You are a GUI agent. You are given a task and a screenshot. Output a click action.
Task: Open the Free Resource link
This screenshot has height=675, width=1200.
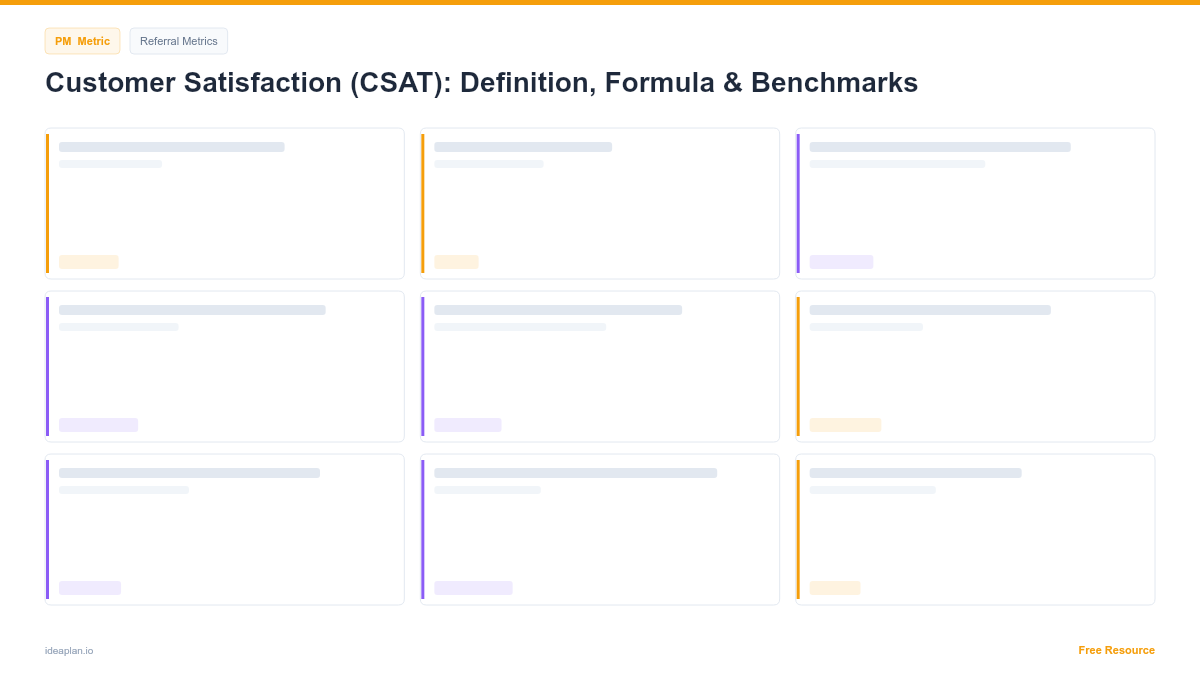[x=1116, y=650]
